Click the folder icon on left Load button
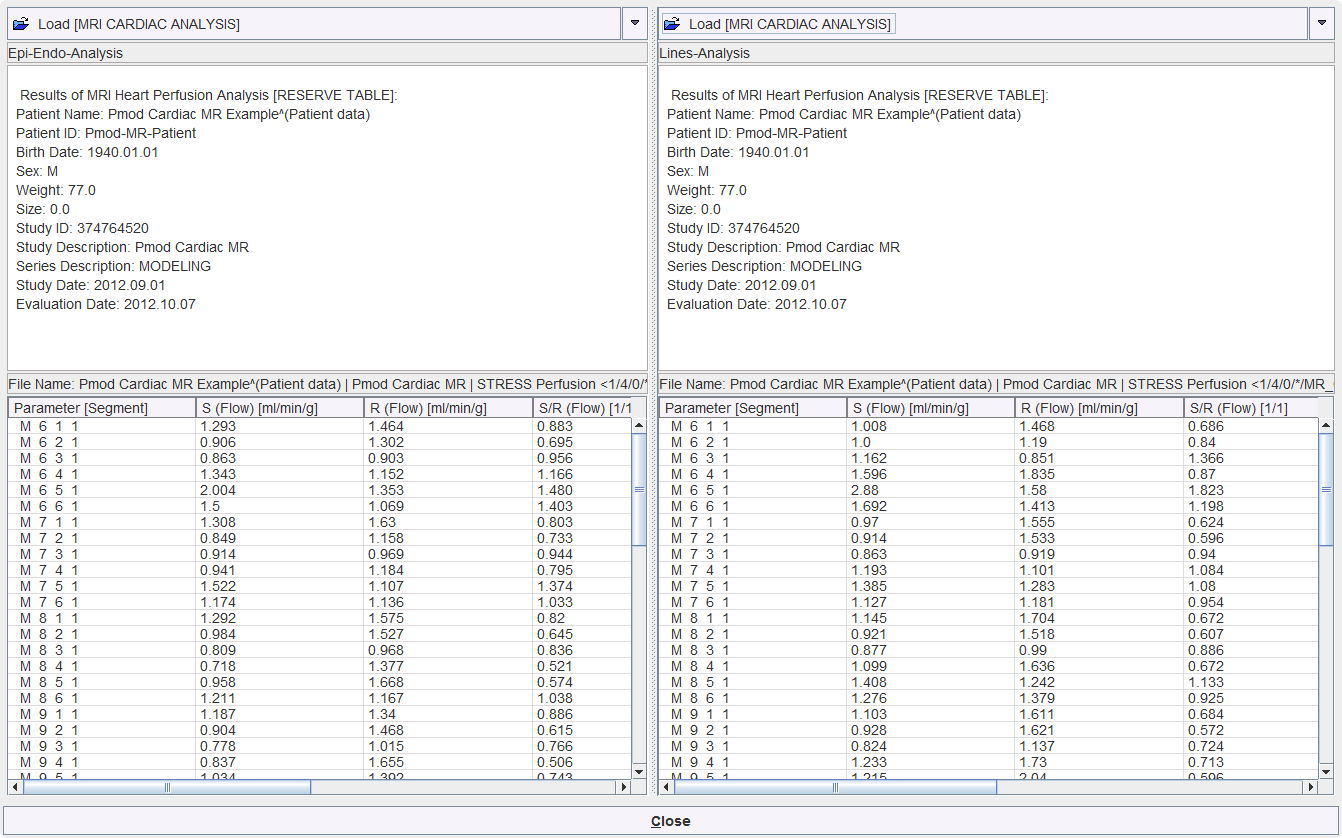This screenshot has width=1342, height=838. (21, 23)
